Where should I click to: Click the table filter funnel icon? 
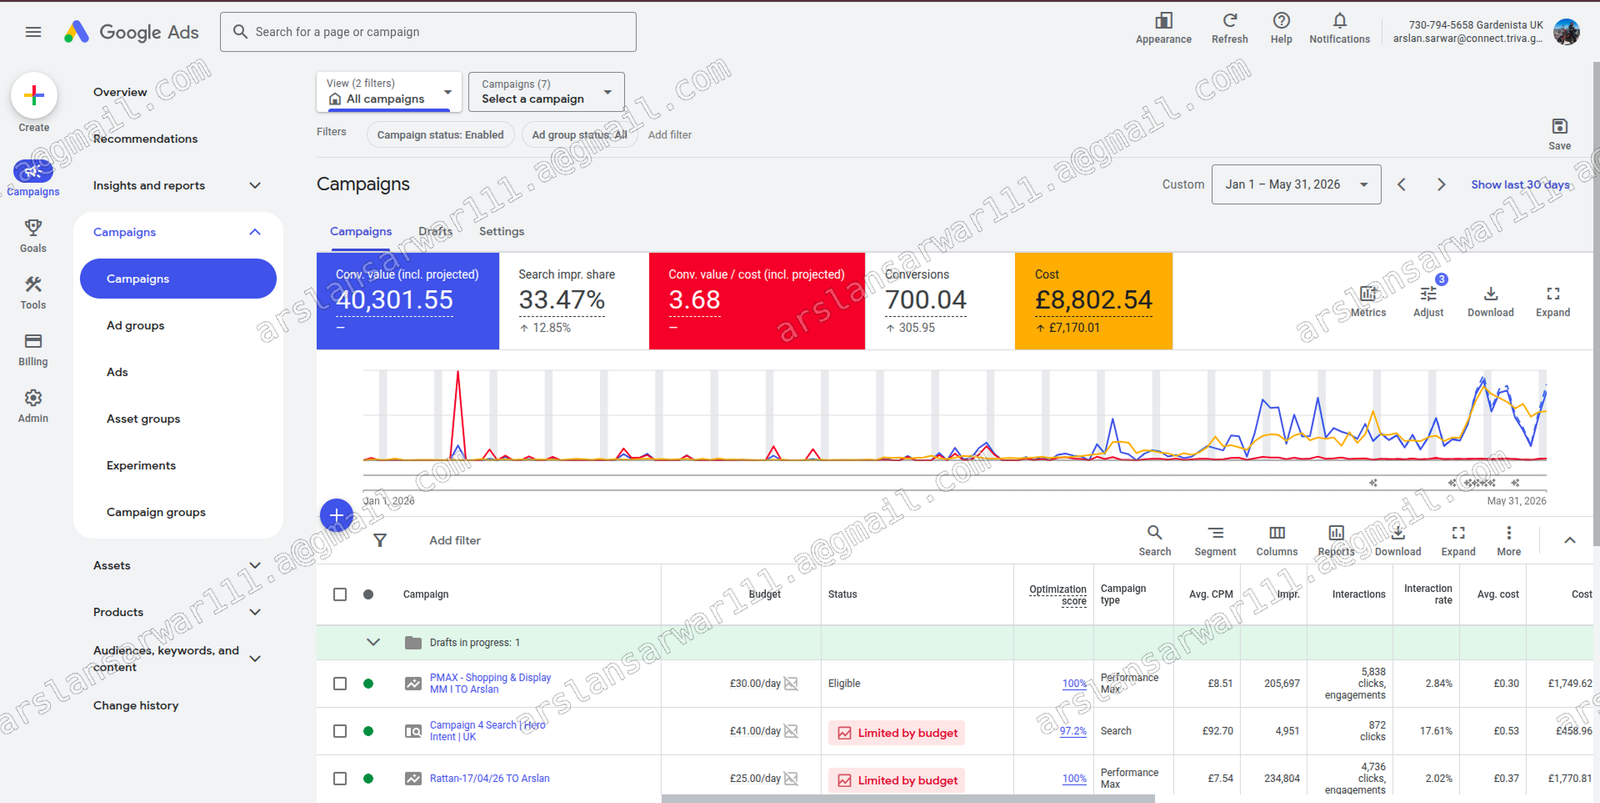click(380, 540)
